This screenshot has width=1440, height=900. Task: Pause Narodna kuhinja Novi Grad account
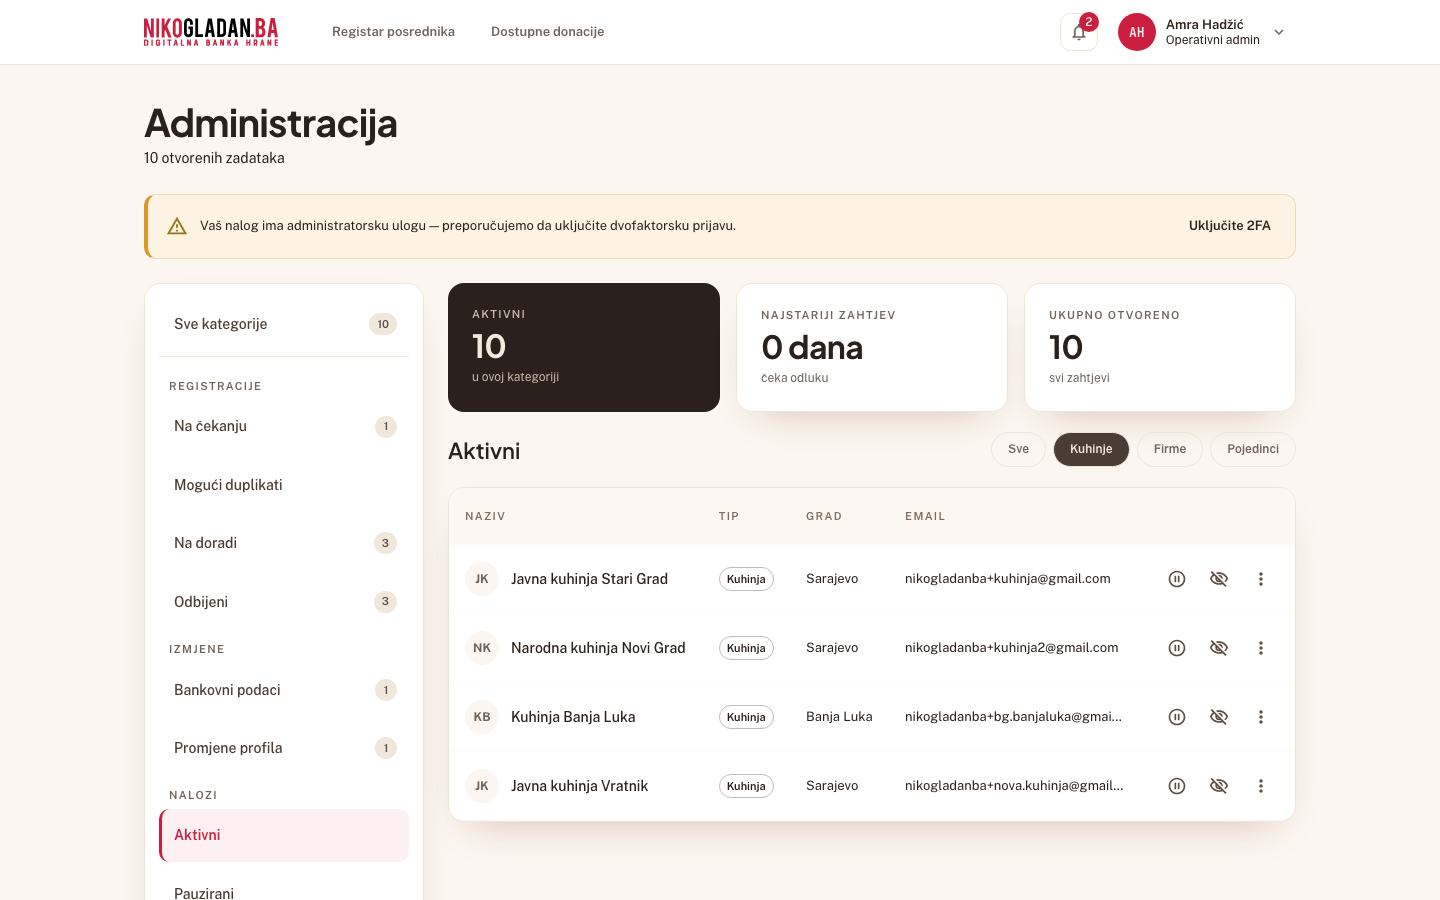point(1177,648)
